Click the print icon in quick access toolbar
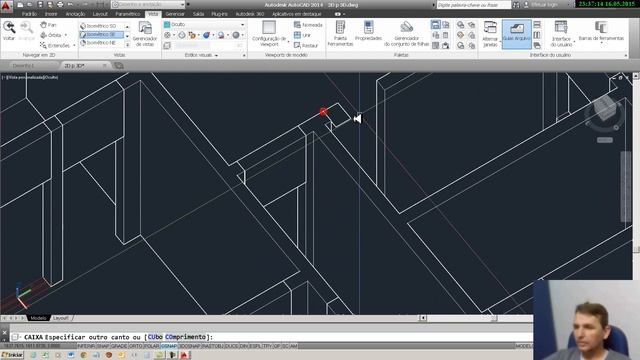Screen dimensions: 640x360 tap(60, 4)
